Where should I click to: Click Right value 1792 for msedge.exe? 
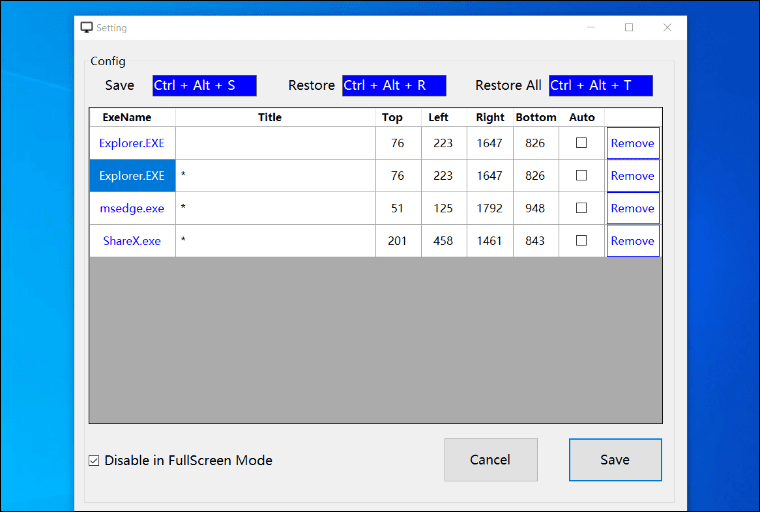click(x=490, y=208)
